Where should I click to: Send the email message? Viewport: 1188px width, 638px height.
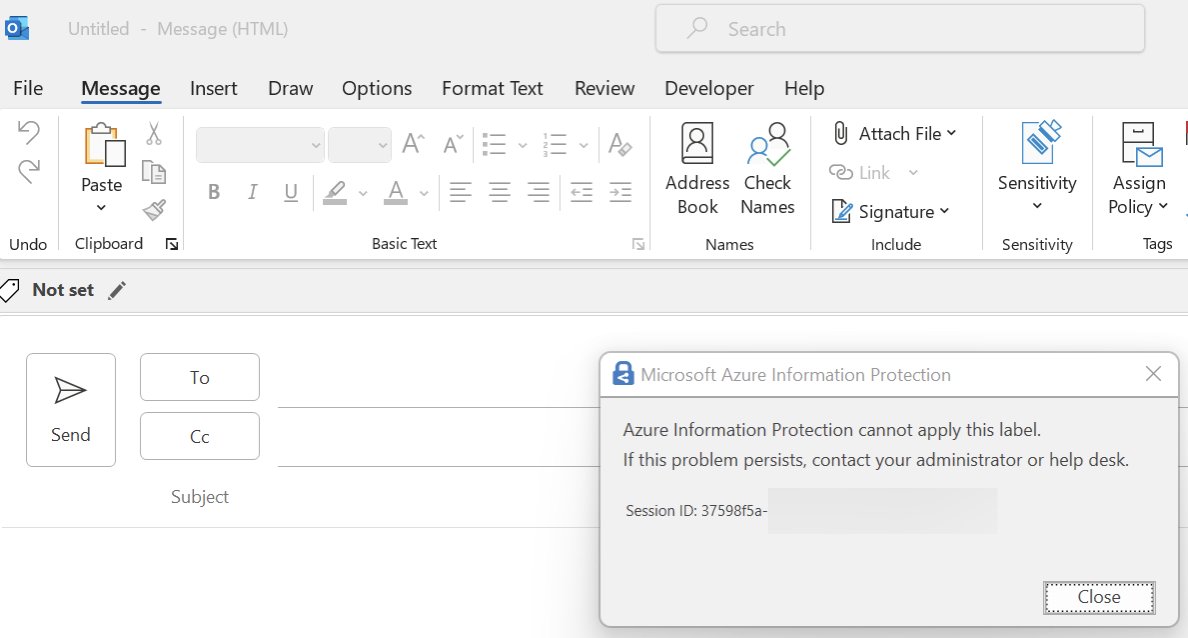[x=71, y=410]
